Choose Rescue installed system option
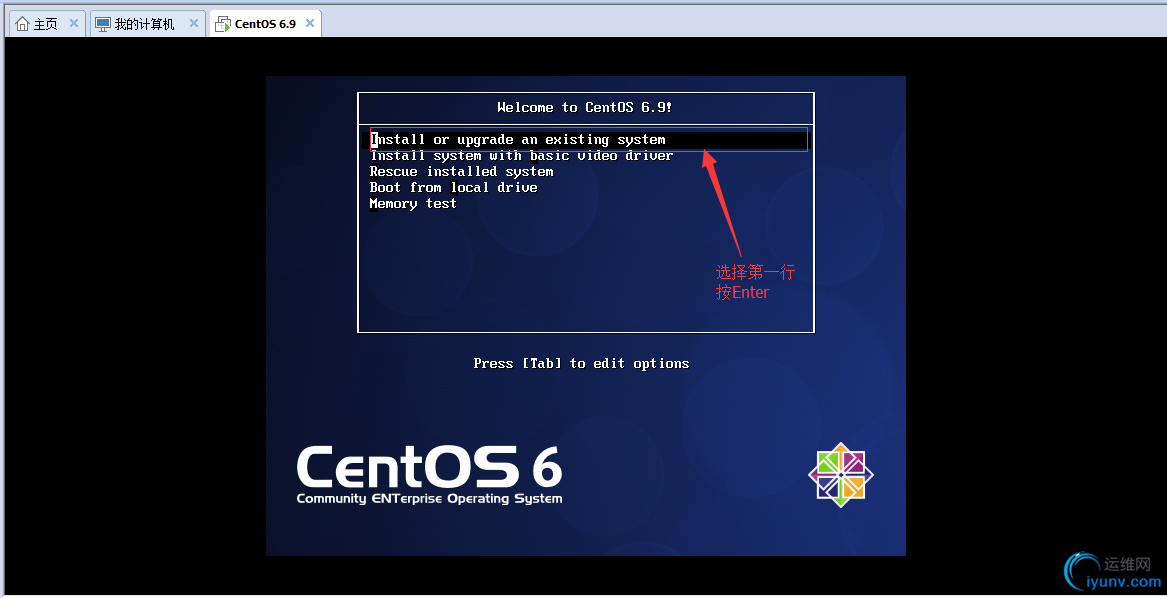1167x598 pixels. pyautogui.click(x=461, y=171)
